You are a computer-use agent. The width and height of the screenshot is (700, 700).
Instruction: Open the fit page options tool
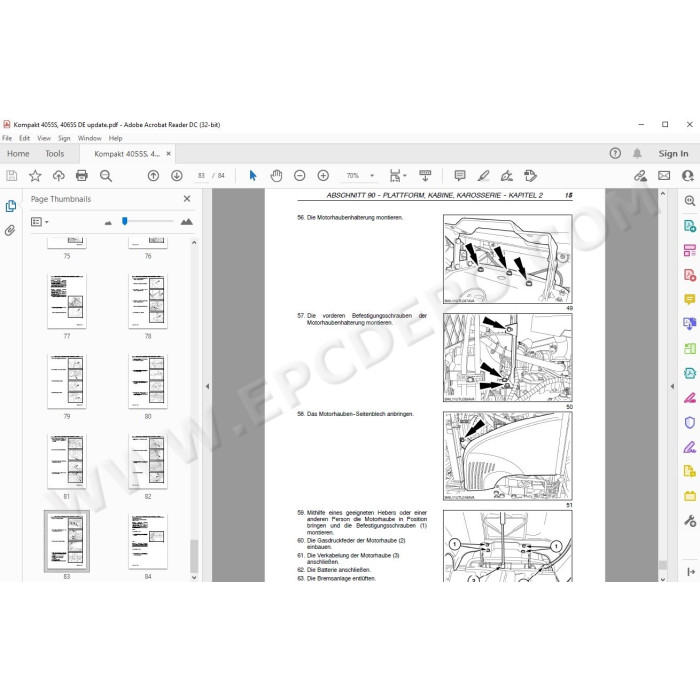tap(397, 176)
